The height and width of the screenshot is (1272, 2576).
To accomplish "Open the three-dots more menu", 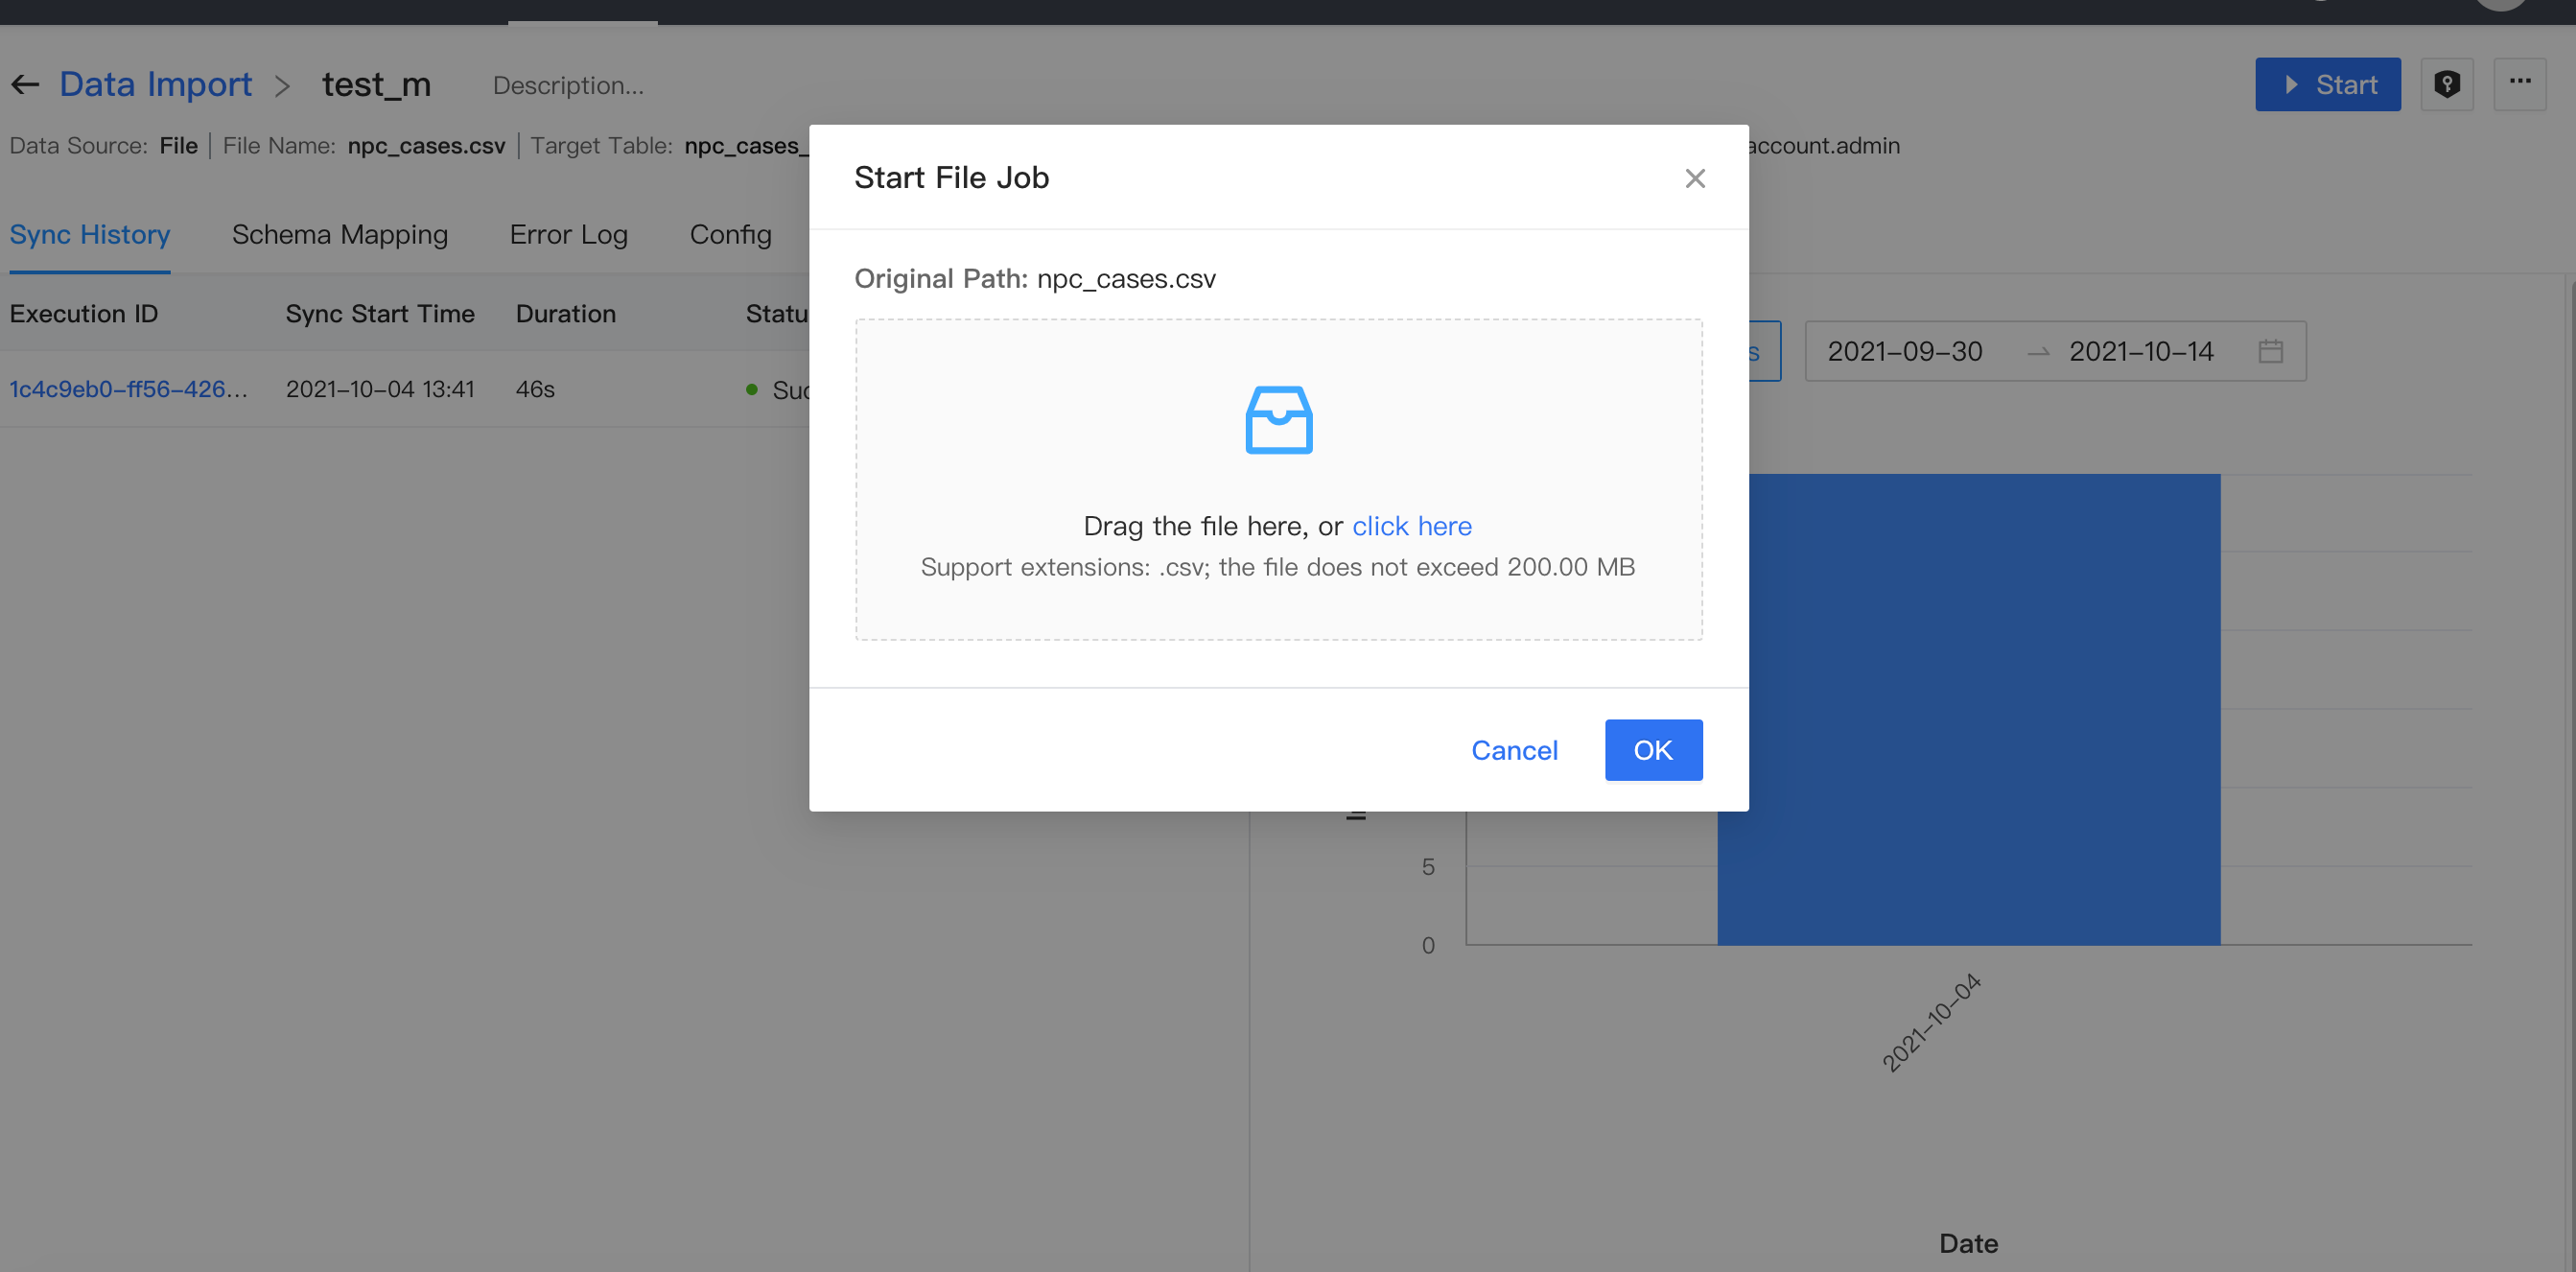I will tap(2519, 83).
